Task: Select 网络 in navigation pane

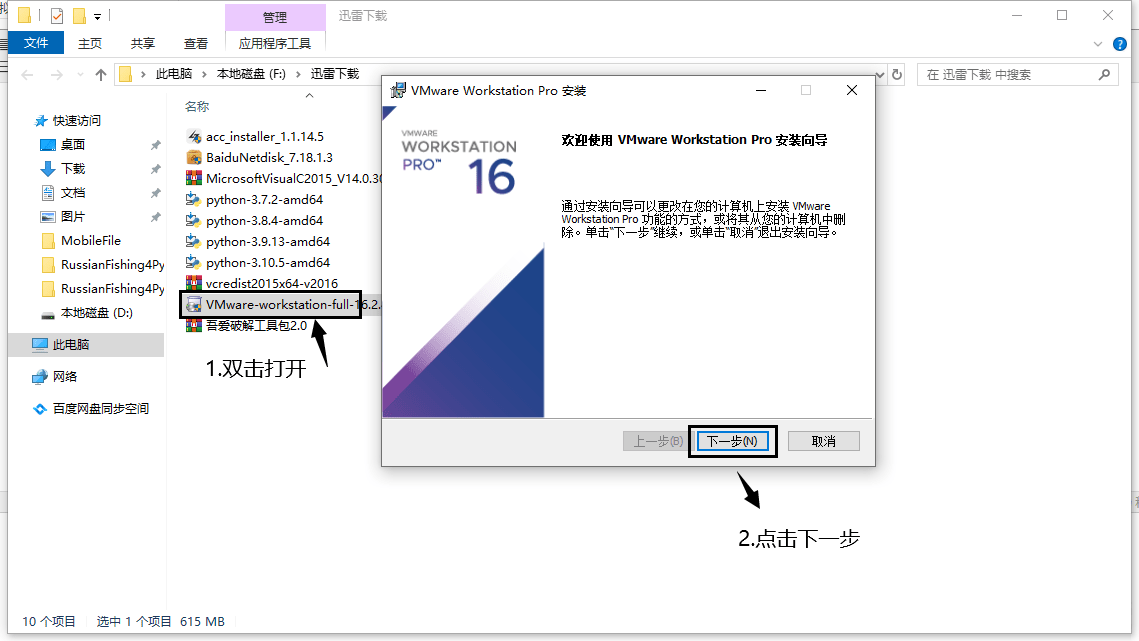Action: click(x=65, y=376)
